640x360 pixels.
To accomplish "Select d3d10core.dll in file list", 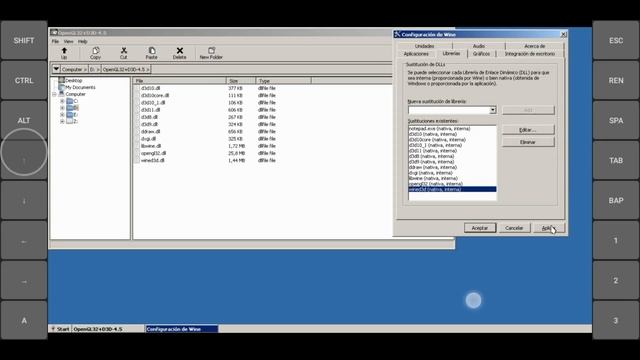I will (x=155, y=96).
